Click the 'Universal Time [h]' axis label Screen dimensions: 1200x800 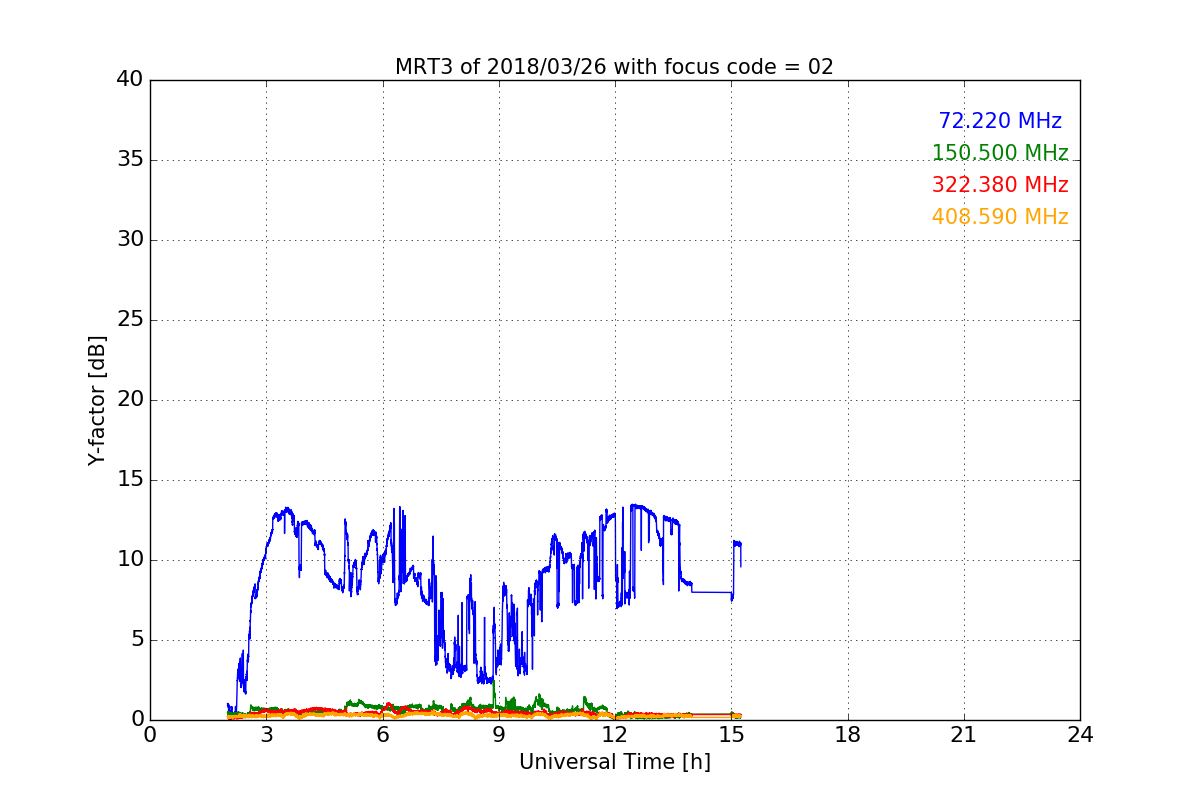tap(614, 762)
